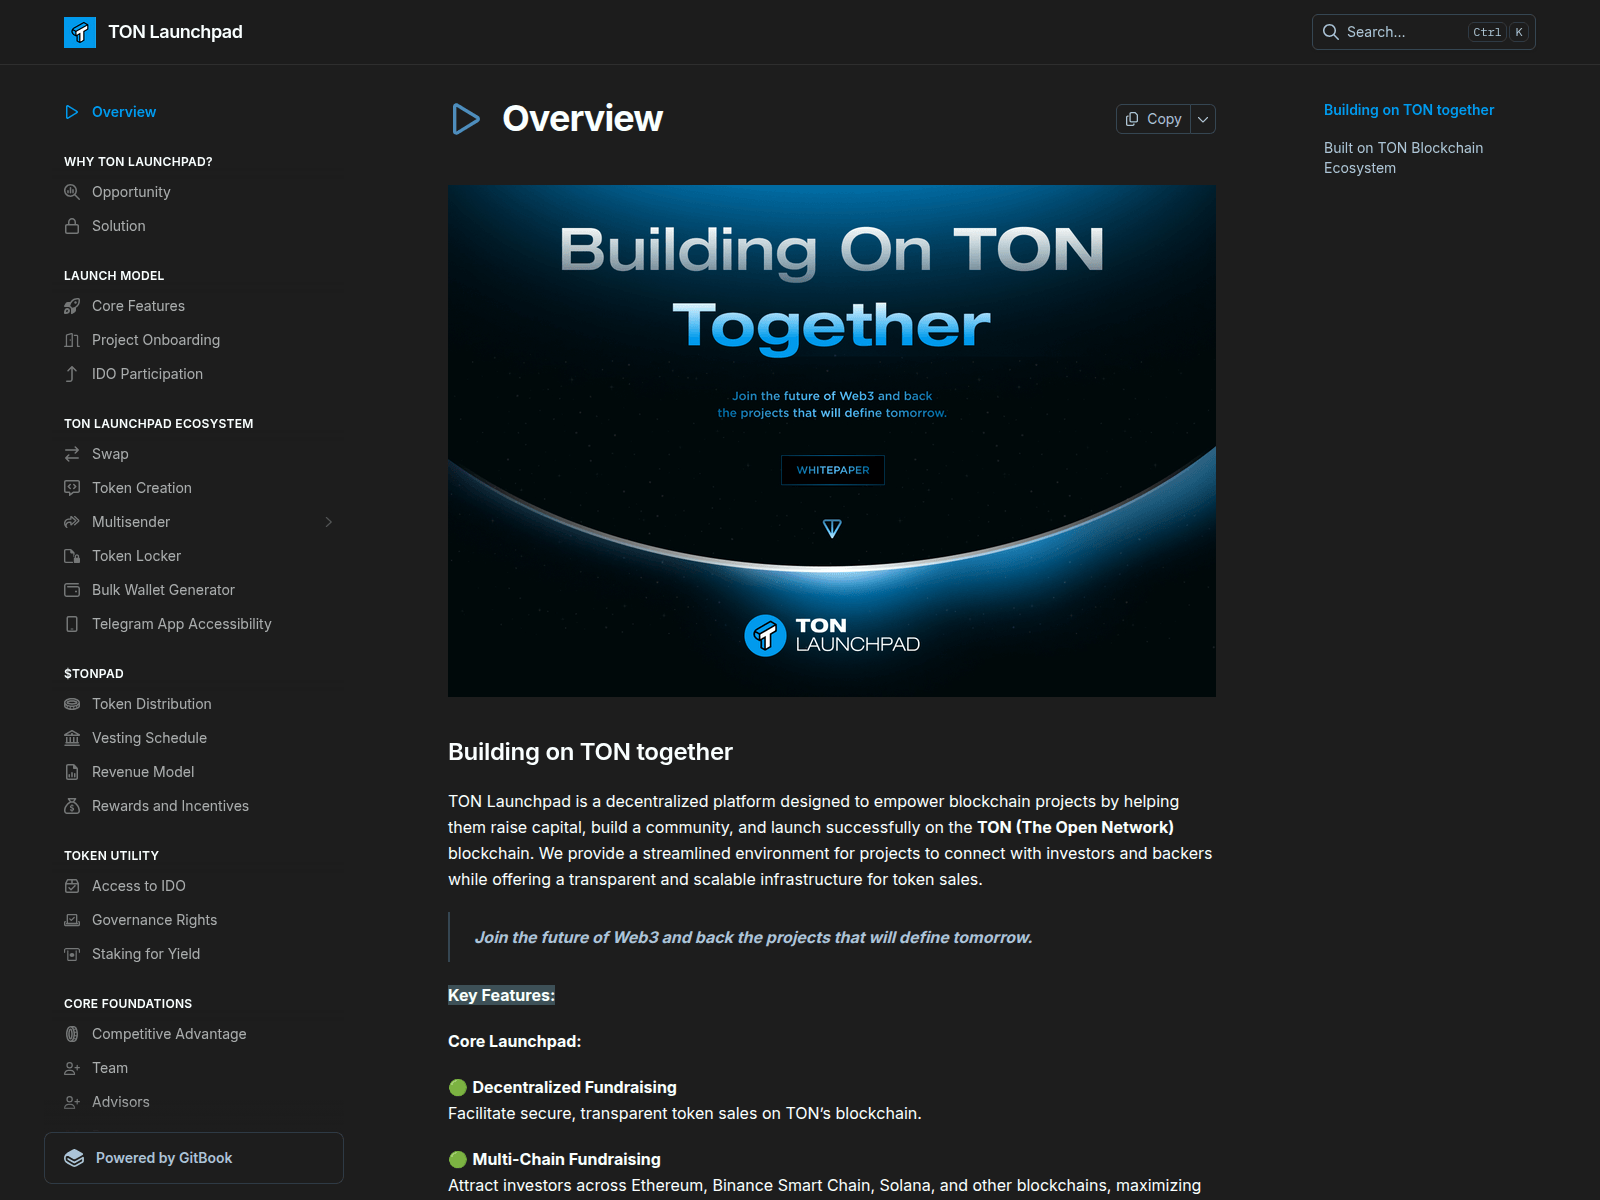Click the Overview play icon in sidebar

pos(72,112)
